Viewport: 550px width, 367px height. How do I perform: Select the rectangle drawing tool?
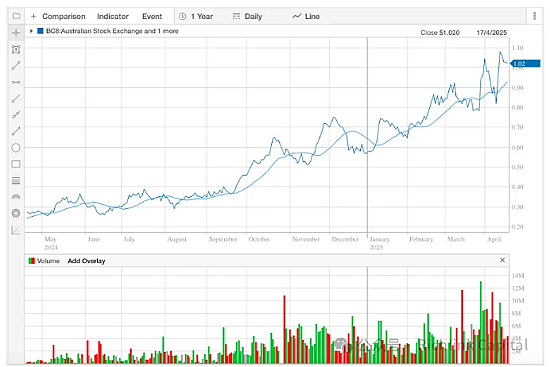pos(16,164)
